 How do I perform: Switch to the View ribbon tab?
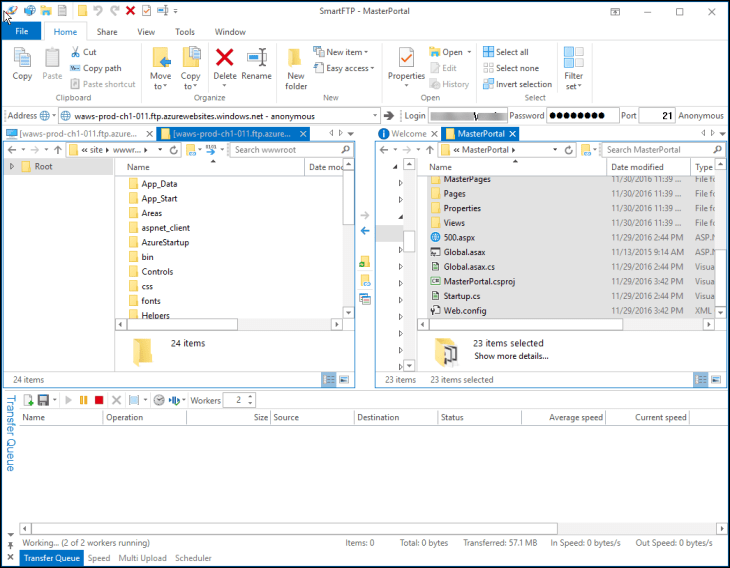pos(146,32)
